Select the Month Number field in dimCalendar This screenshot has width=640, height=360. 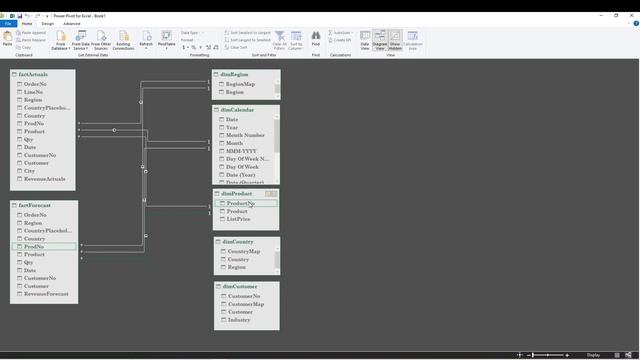(245, 135)
